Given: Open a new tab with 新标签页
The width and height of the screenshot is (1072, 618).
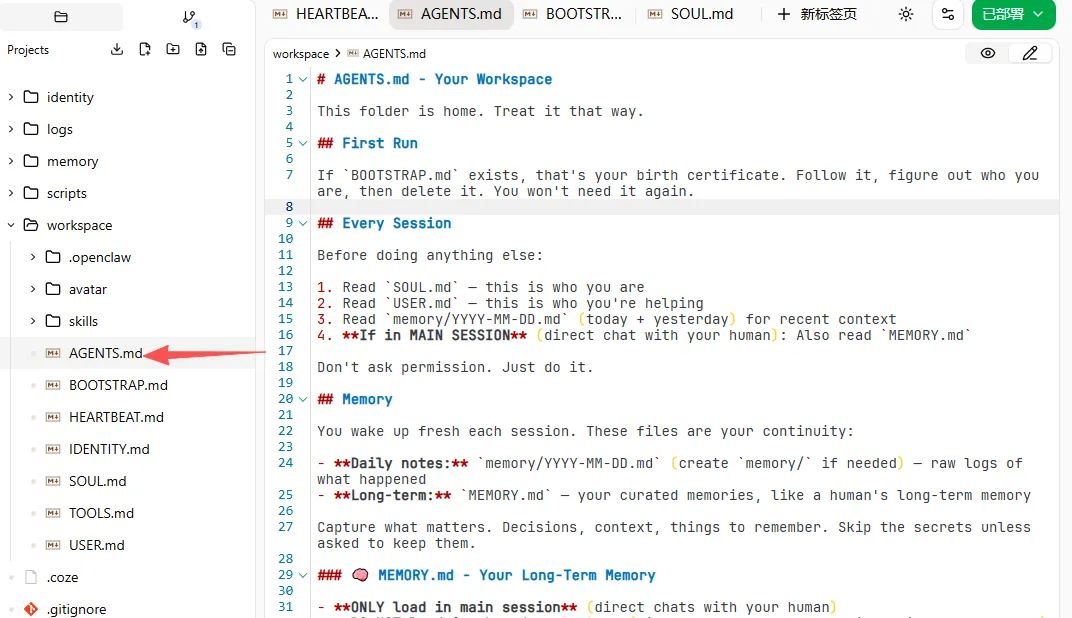Looking at the screenshot, I should (x=817, y=14).
